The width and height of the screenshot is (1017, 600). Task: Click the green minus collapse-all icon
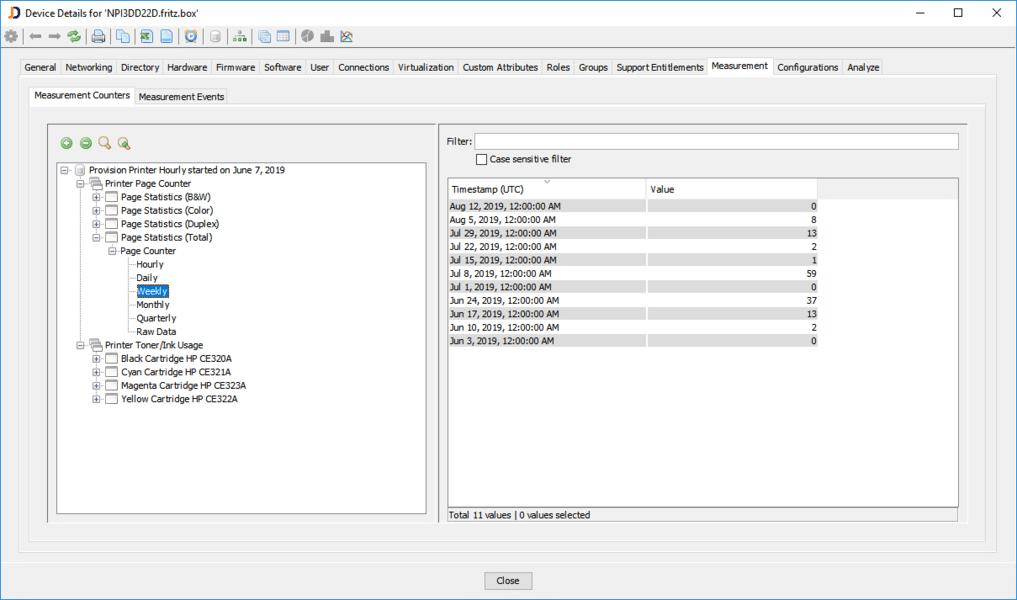pyautogui.click(x=86, y=144)
